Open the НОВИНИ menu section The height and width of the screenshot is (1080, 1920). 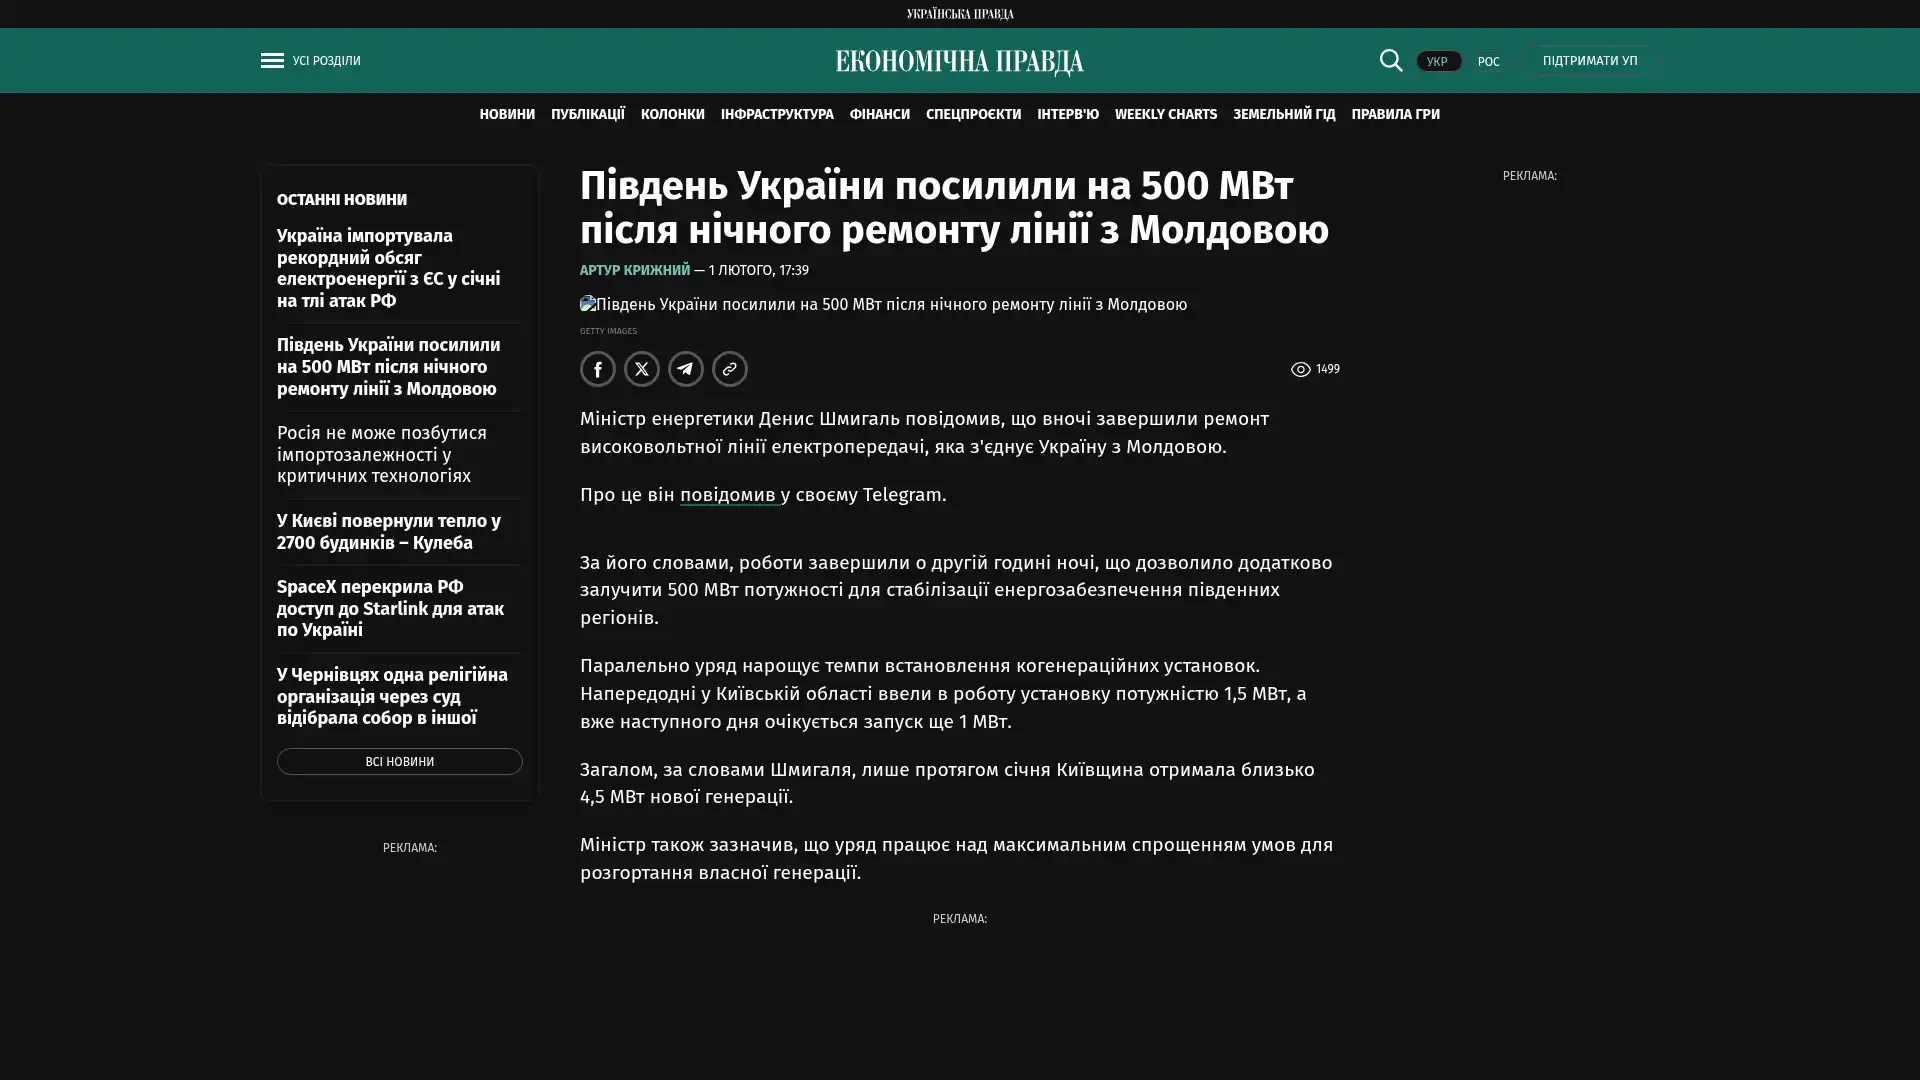506,114
